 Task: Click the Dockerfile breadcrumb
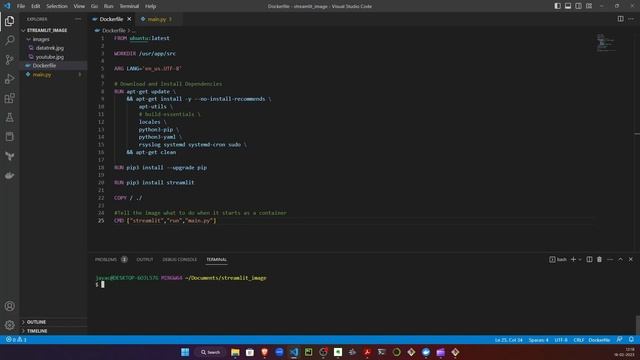tap(113, 30)
